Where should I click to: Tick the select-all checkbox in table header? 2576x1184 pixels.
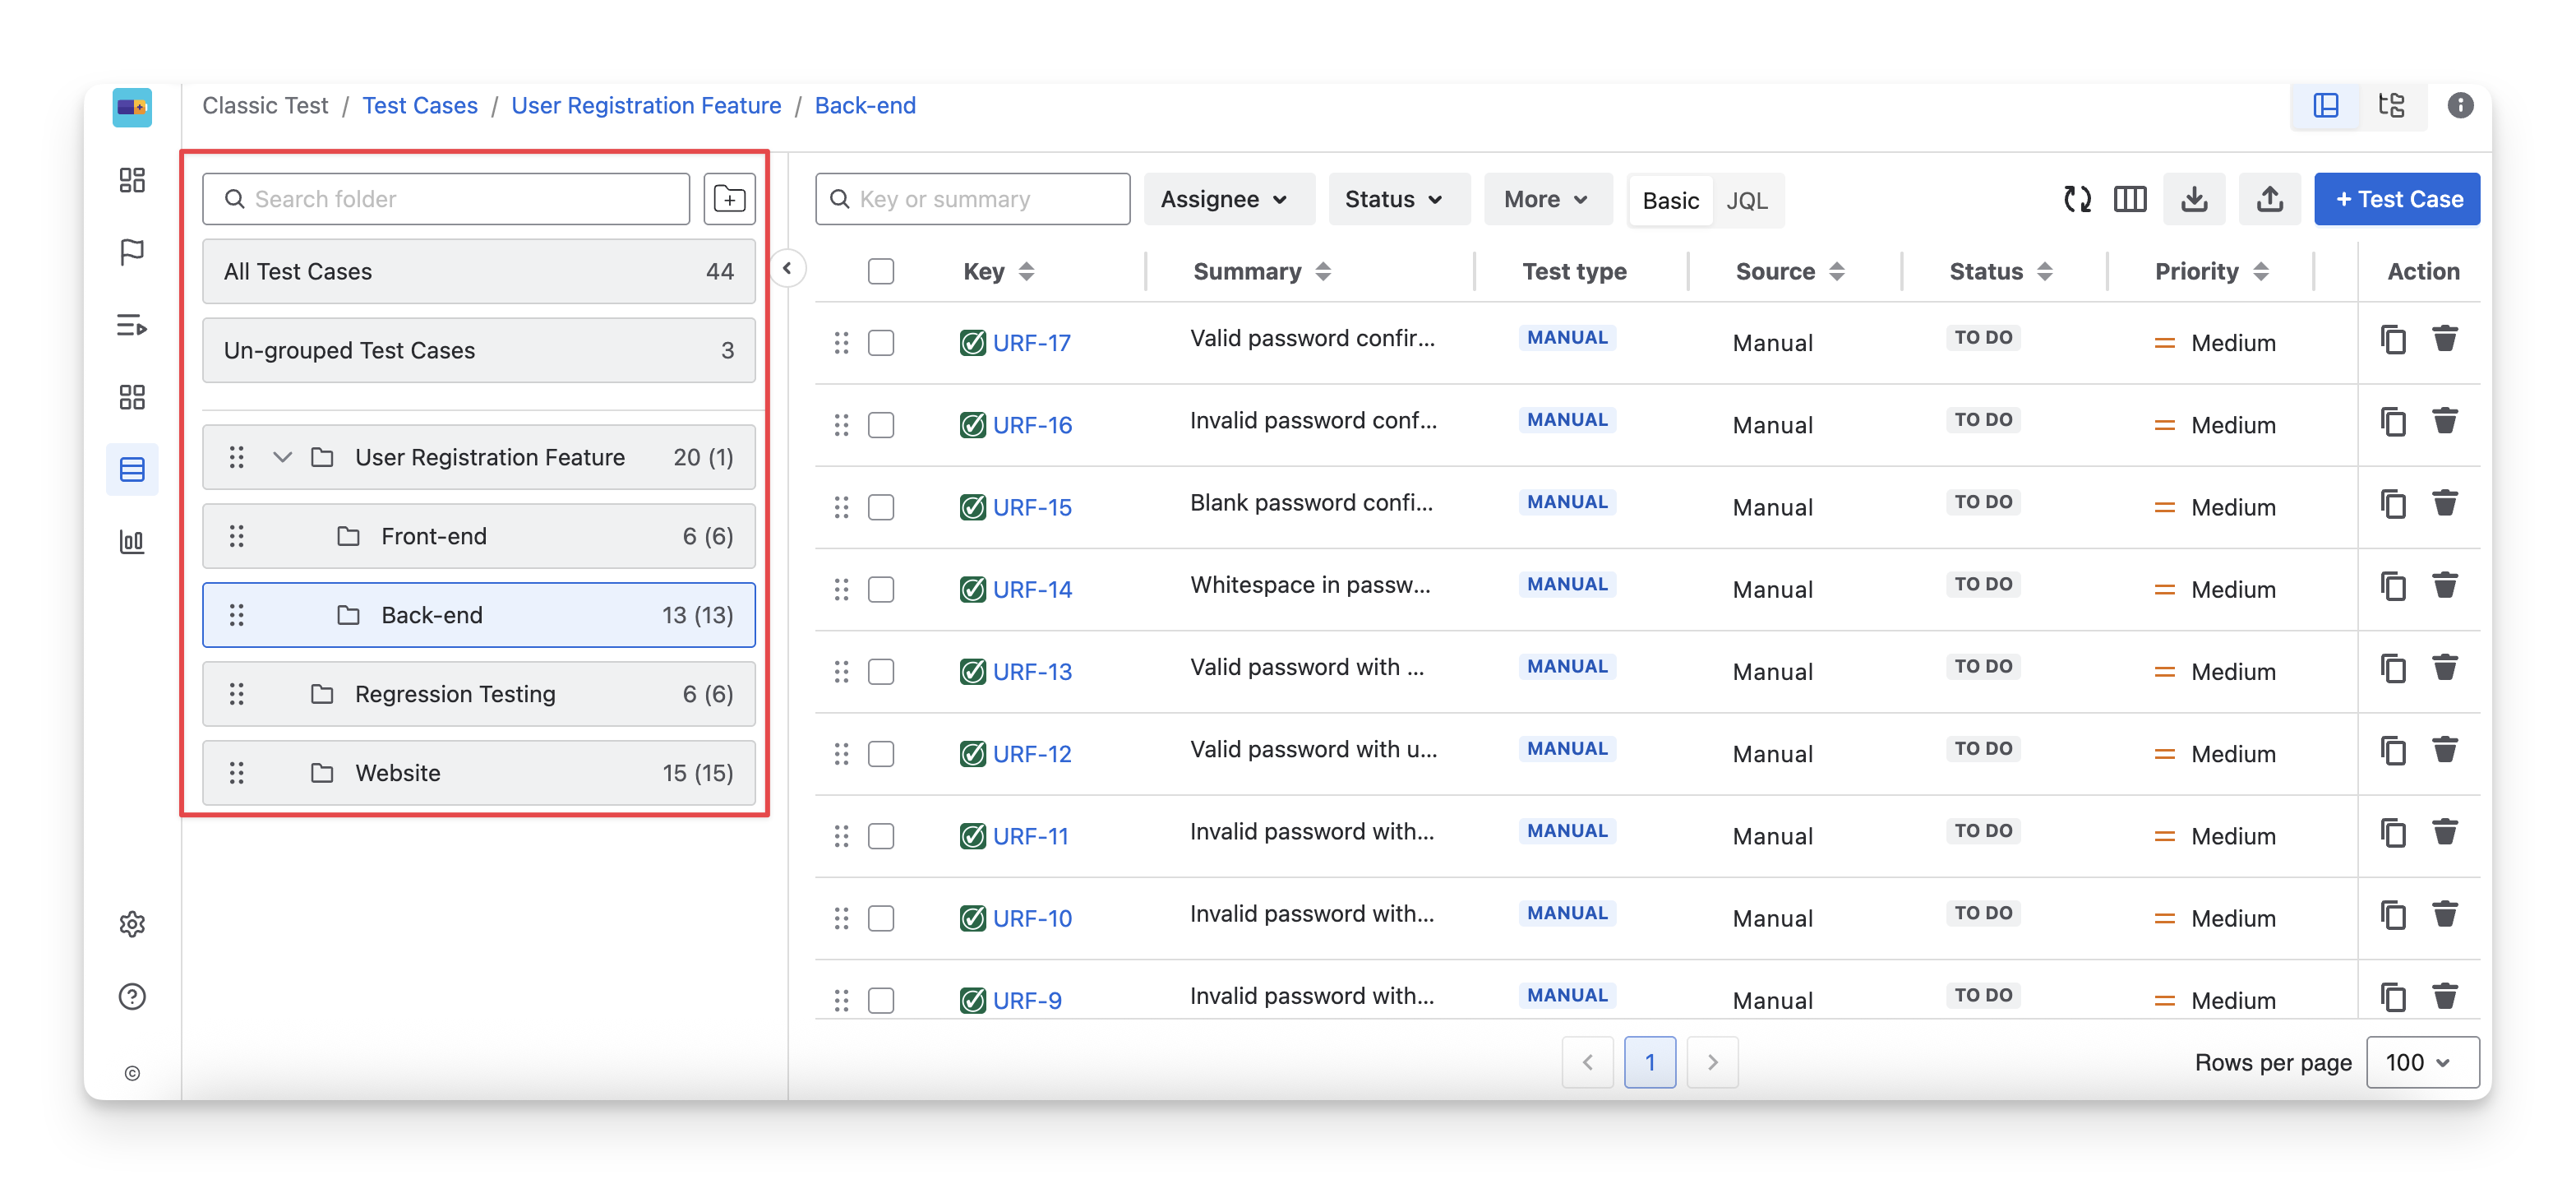[x=881, y=271]
